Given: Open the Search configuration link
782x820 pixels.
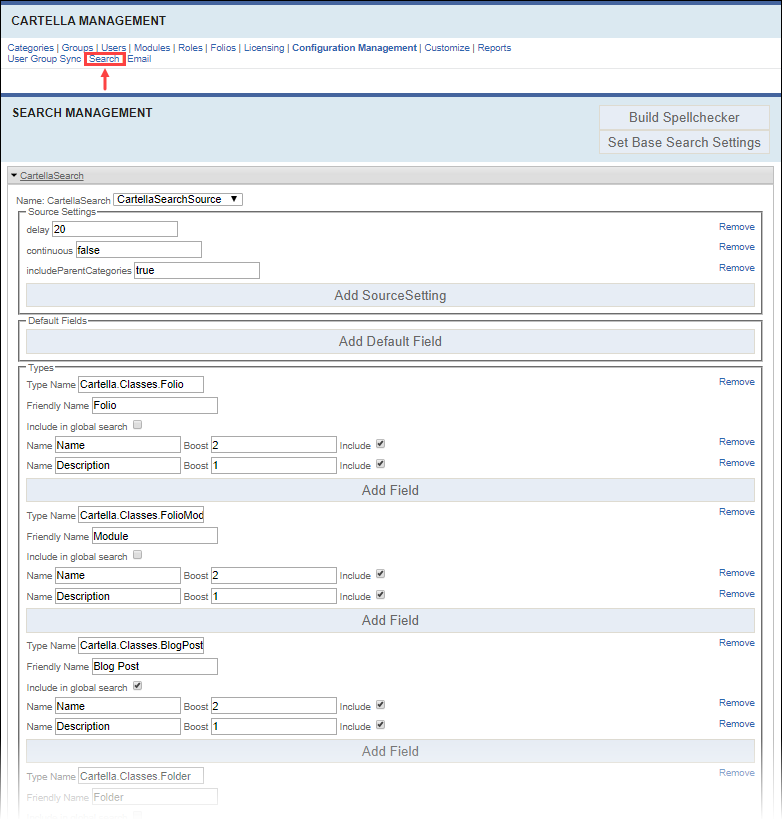Looking at the screenshot, I should click(104, 59).
